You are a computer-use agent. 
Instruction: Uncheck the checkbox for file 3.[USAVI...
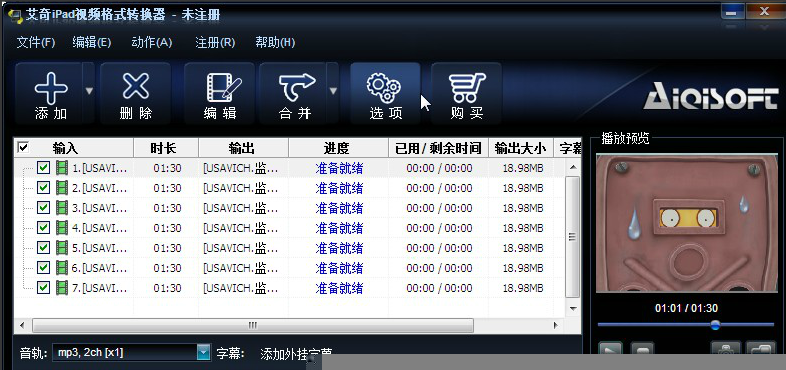44,208
